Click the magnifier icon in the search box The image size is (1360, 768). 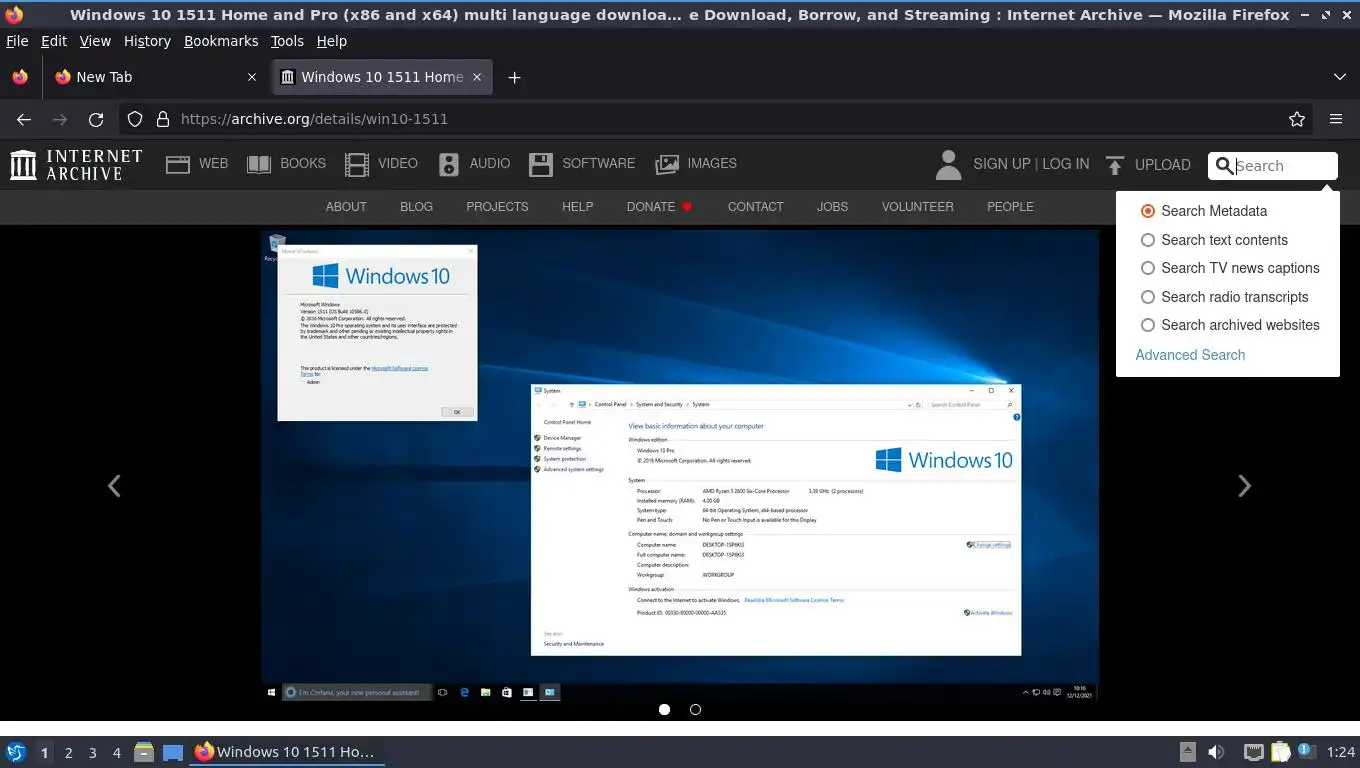pyautogui.click(x=1225, y=166)
